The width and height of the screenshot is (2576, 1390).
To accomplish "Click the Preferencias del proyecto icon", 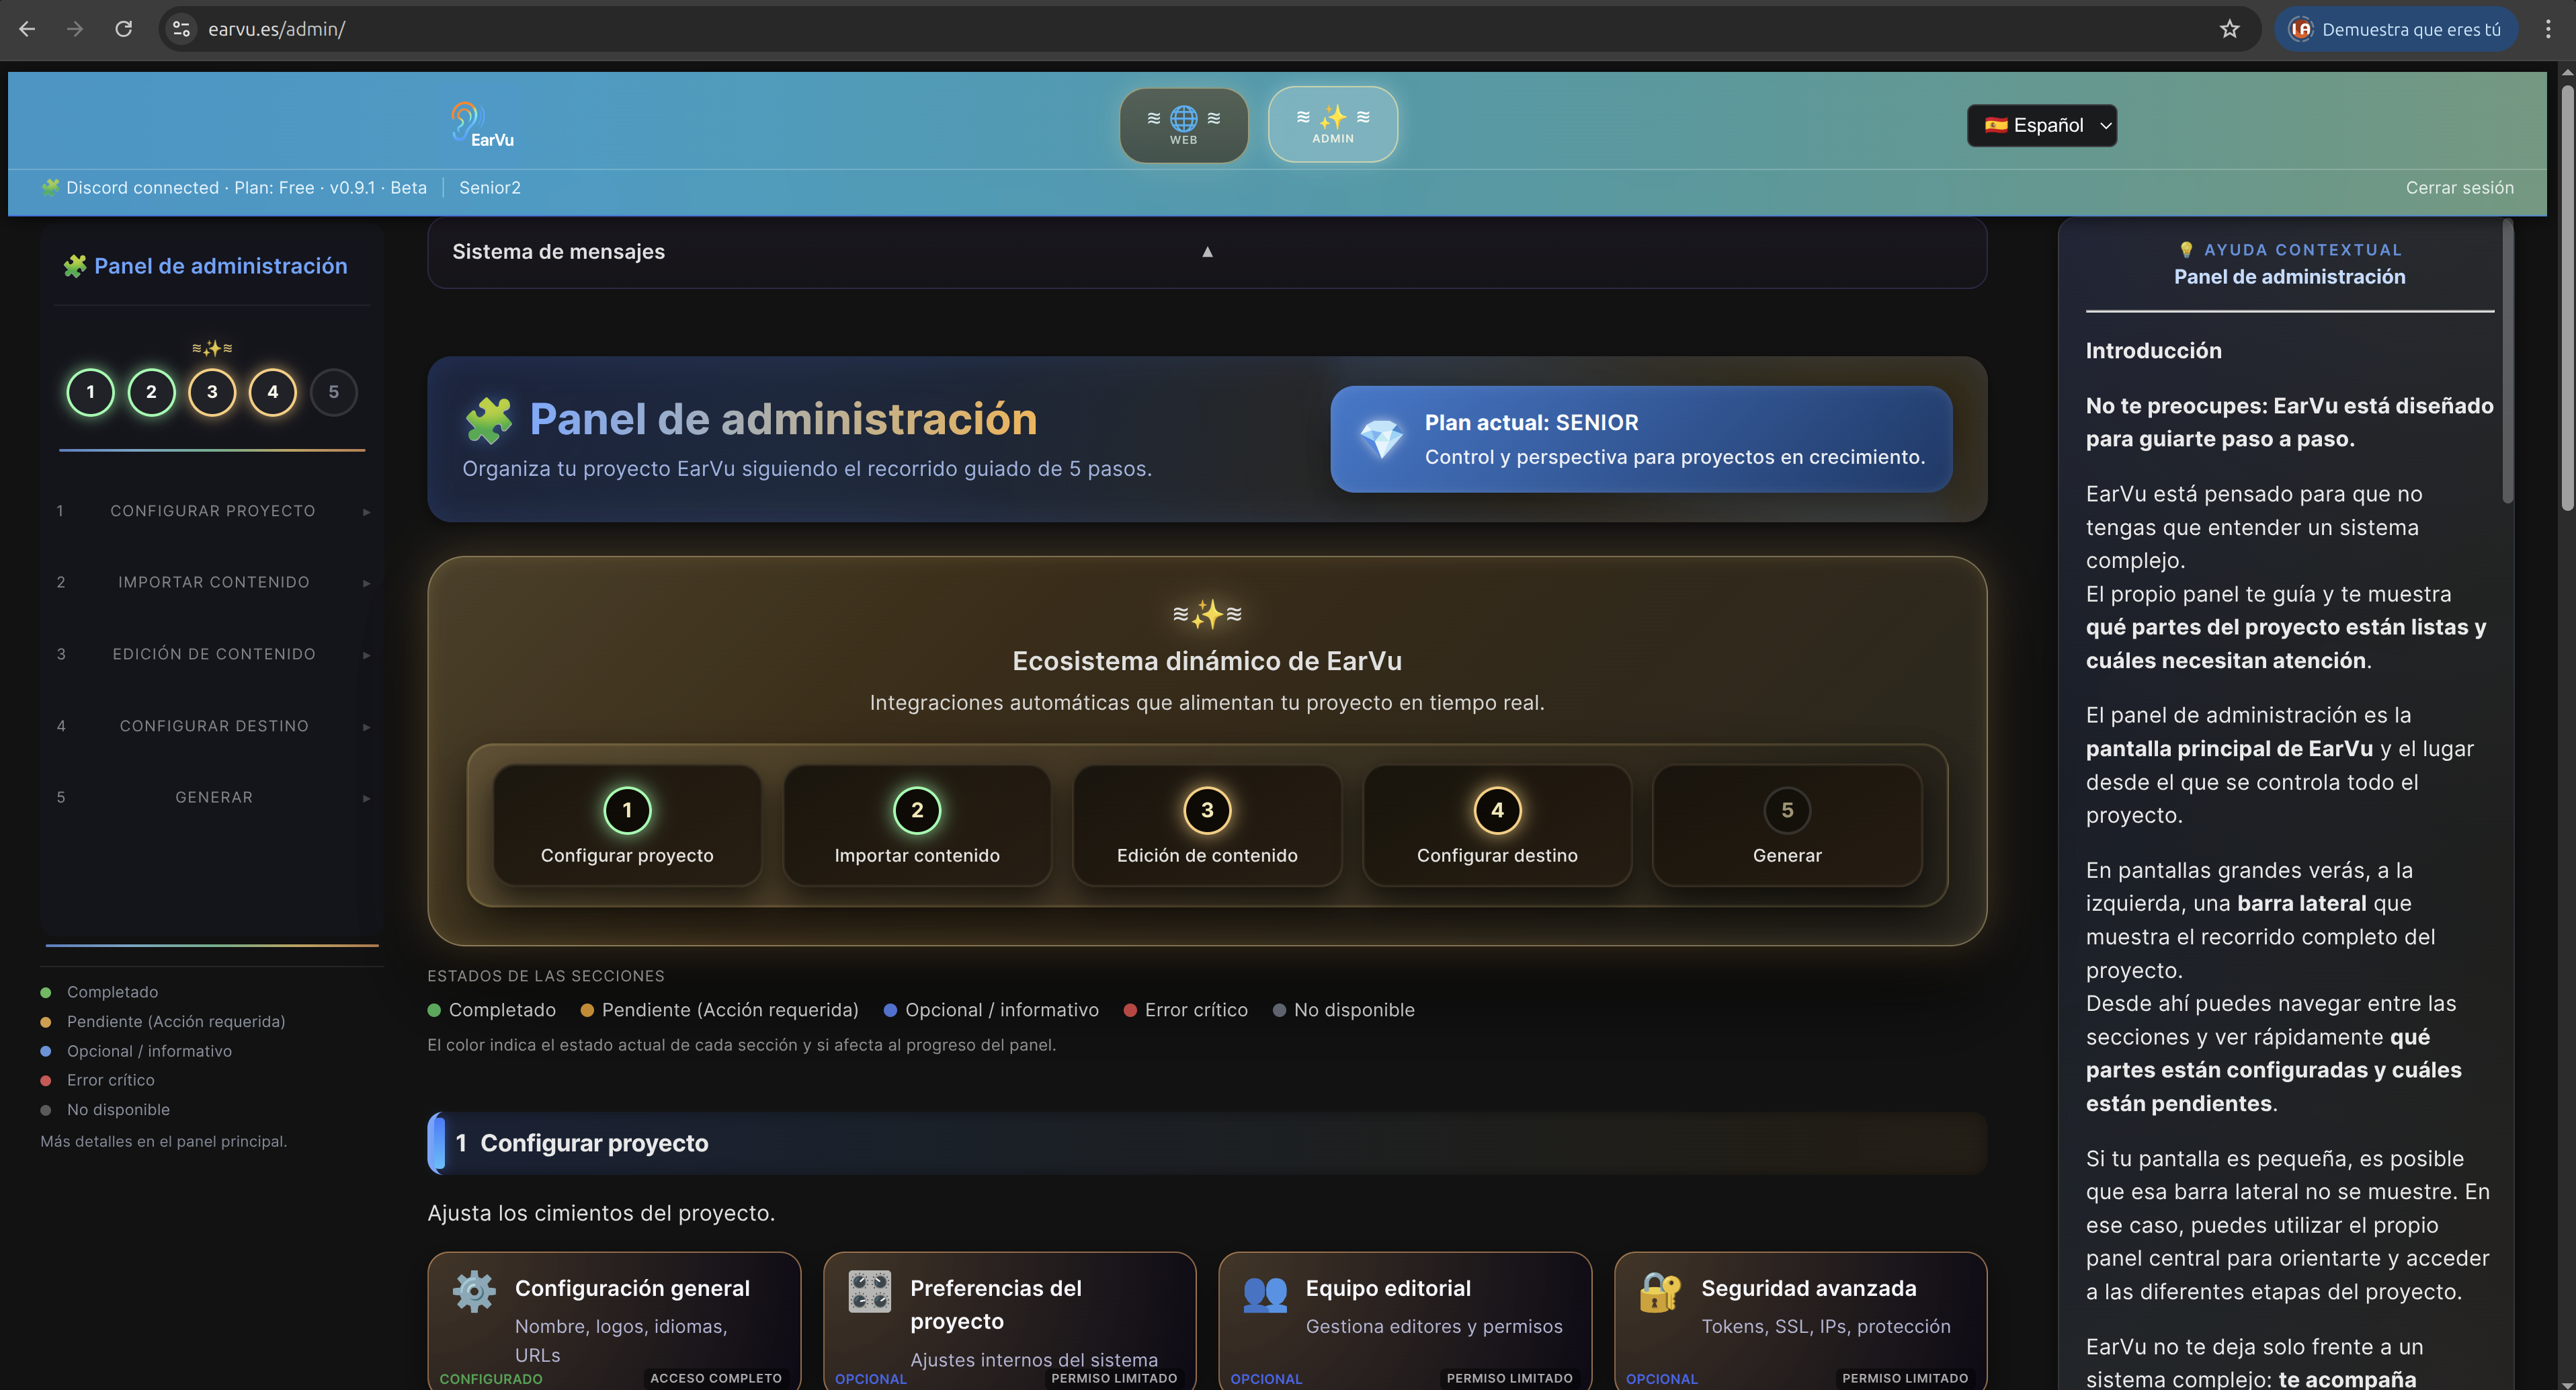I will [869, 1291].
